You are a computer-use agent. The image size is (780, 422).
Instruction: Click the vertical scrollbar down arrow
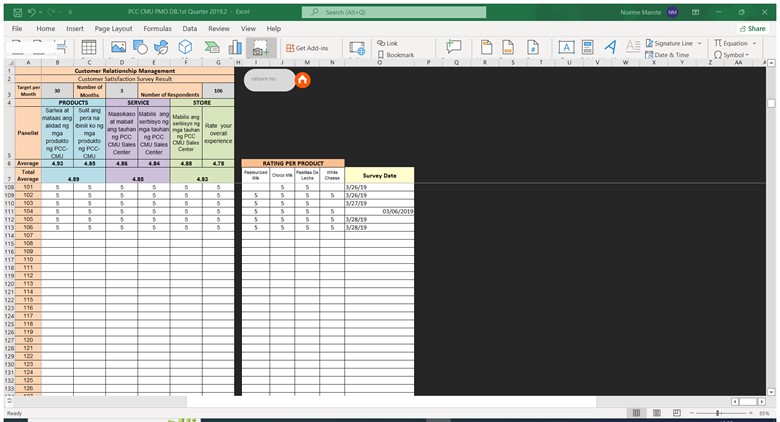(x=771, y=392)
